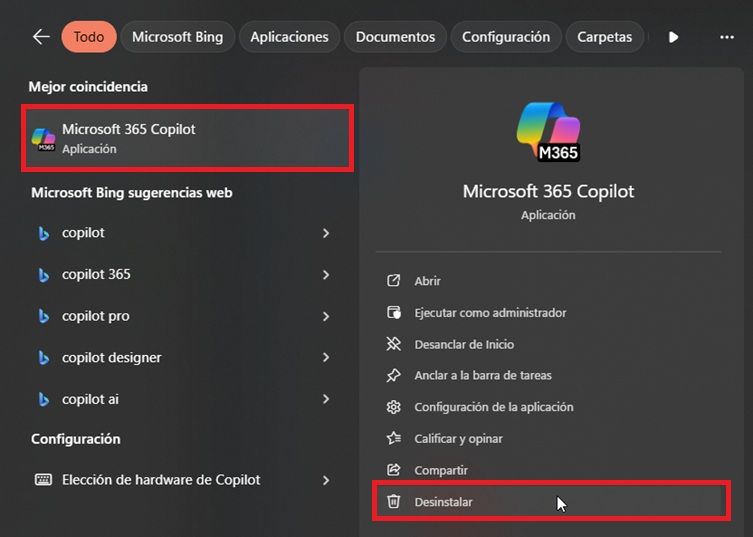
Task: Select Desanclar de Inicio
Action: pos(548,344)
